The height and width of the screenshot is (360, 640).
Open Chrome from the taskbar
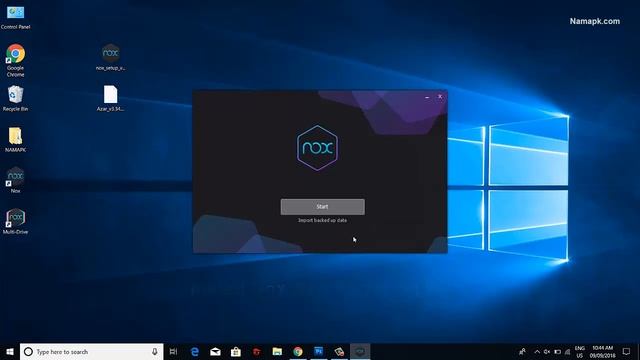[298, 351]
